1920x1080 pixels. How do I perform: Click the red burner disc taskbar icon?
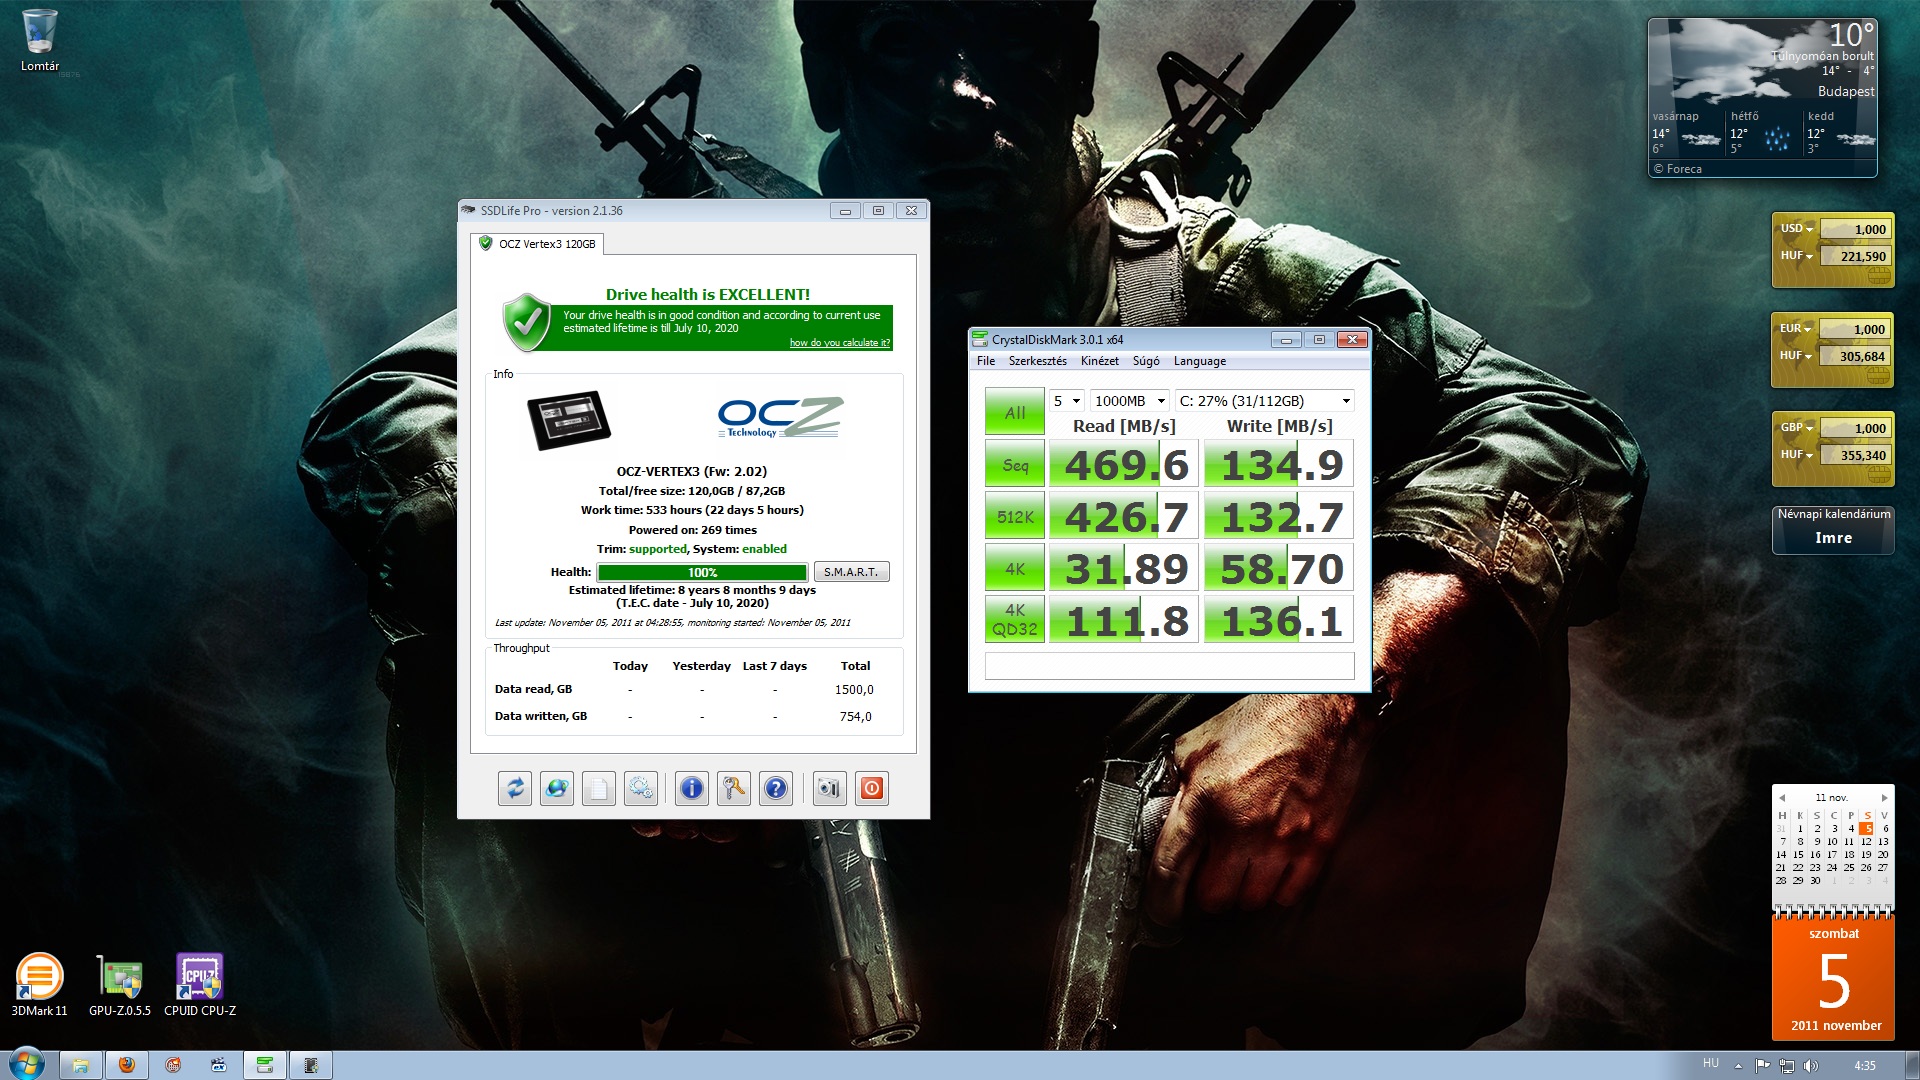173,1065
